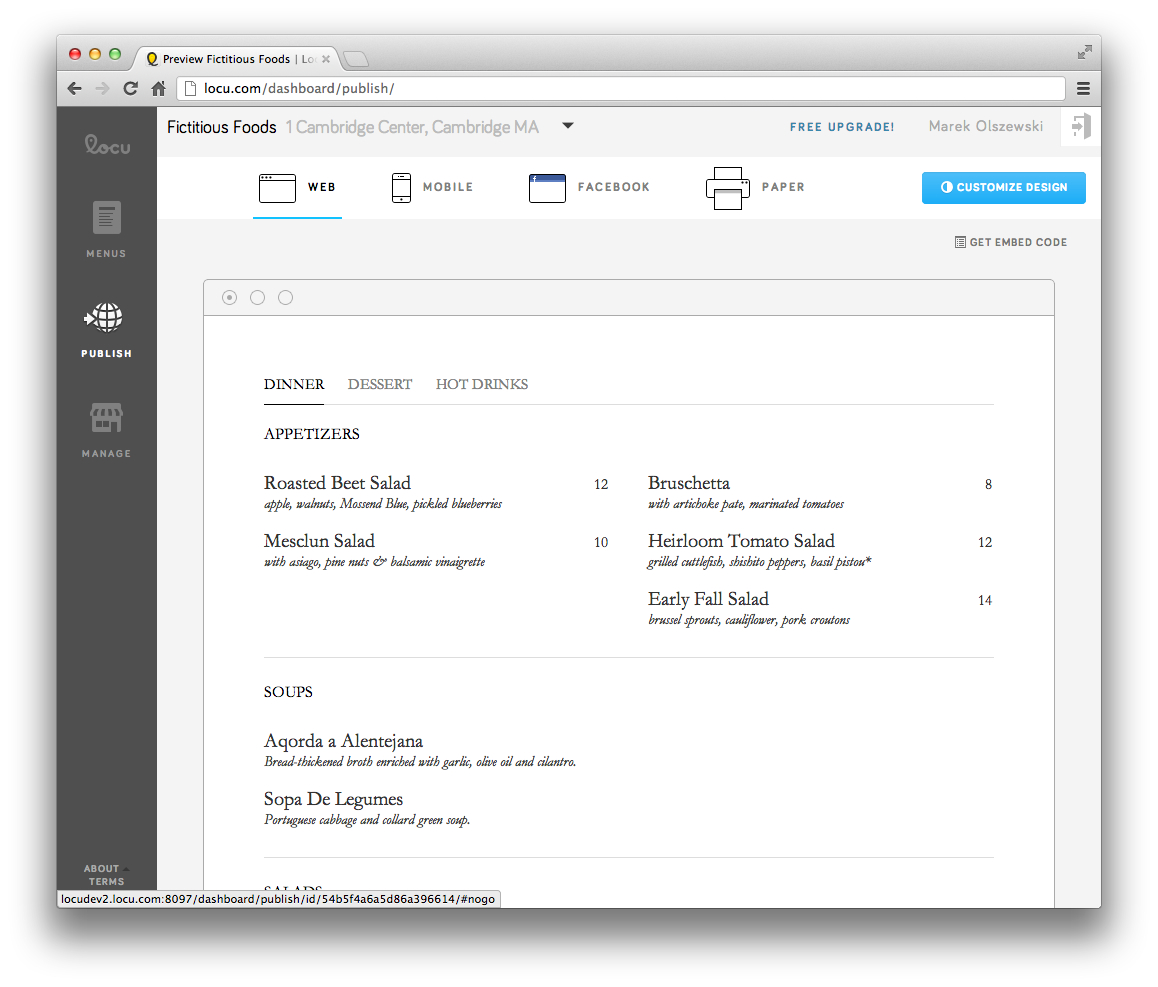
Task: Open the Publish globe icon
Action: click(x=104, y=318)
